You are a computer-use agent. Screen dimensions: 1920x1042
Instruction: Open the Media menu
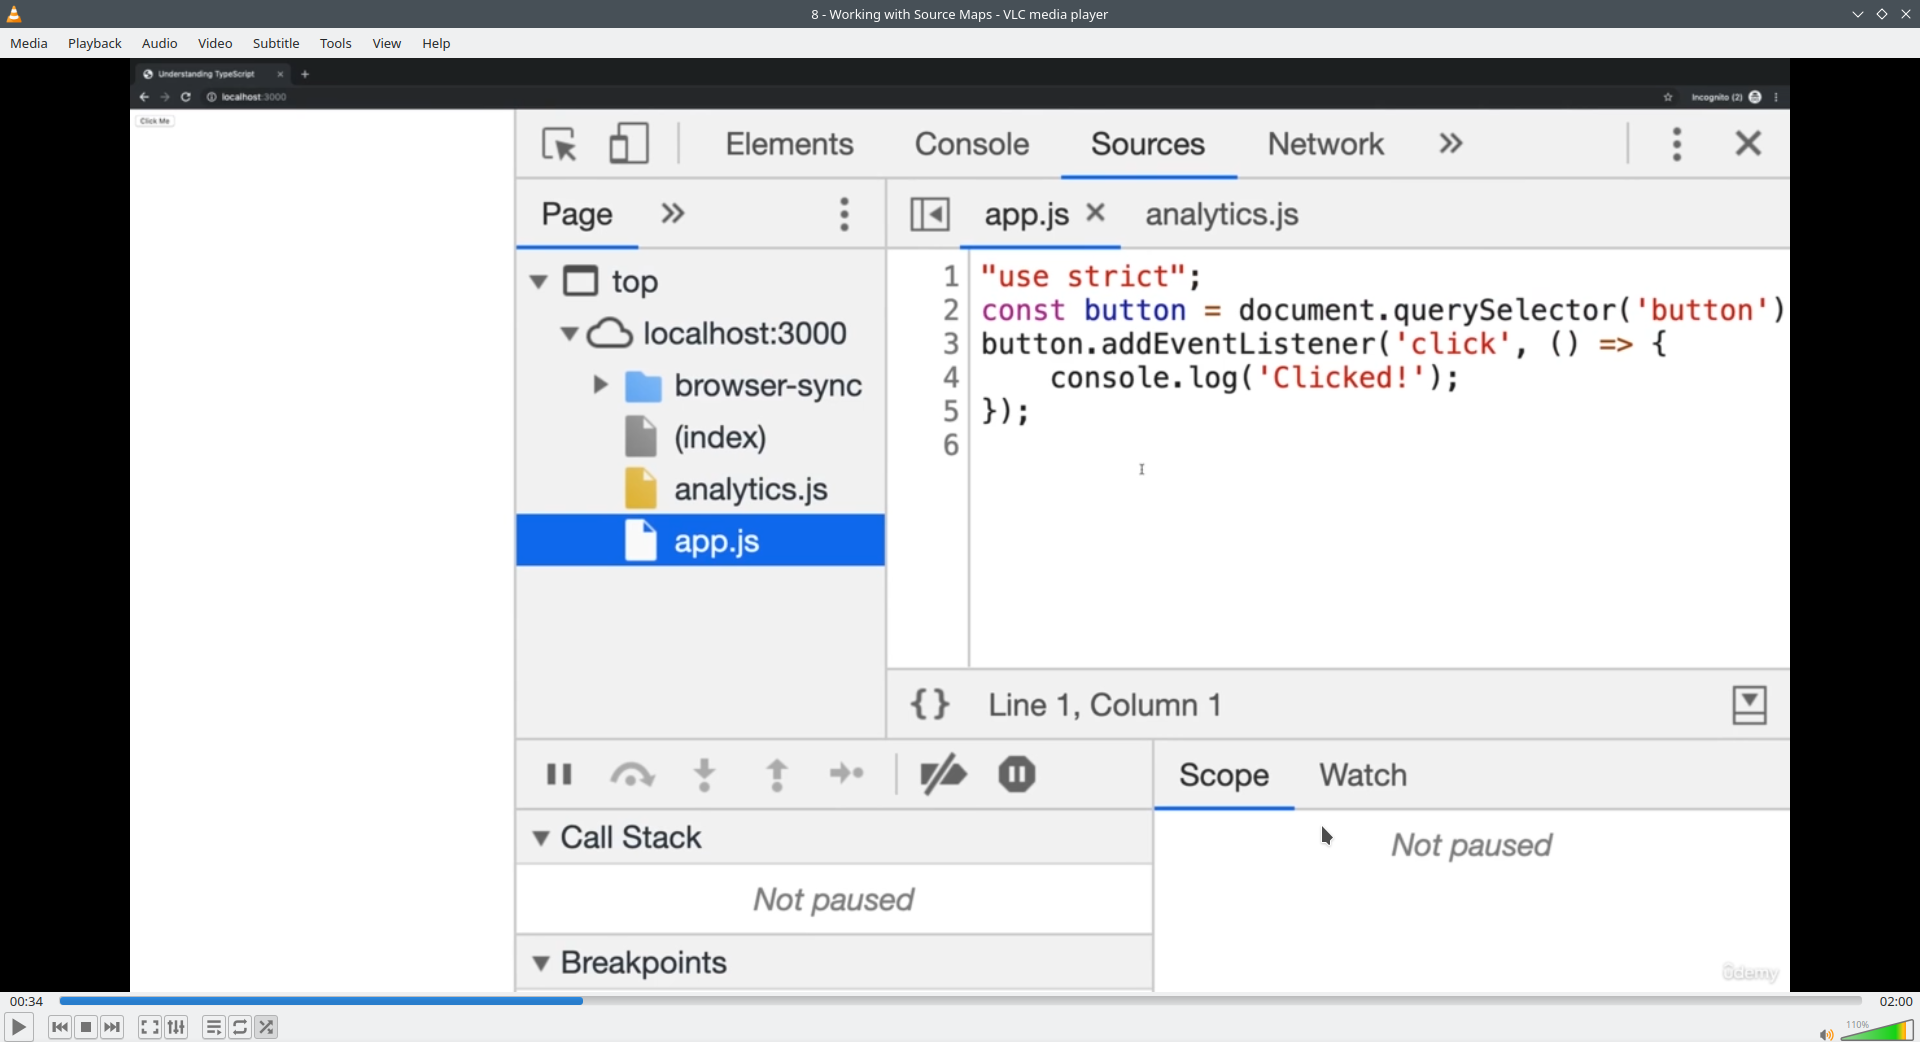click(x=29, y=43)
